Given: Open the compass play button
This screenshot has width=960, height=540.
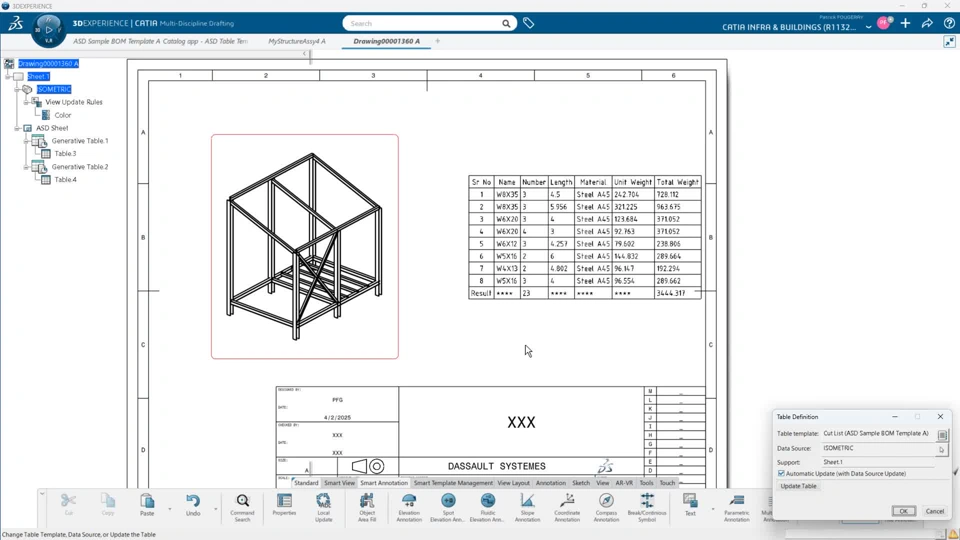Looking at the screenshot, I should point(48,29).
